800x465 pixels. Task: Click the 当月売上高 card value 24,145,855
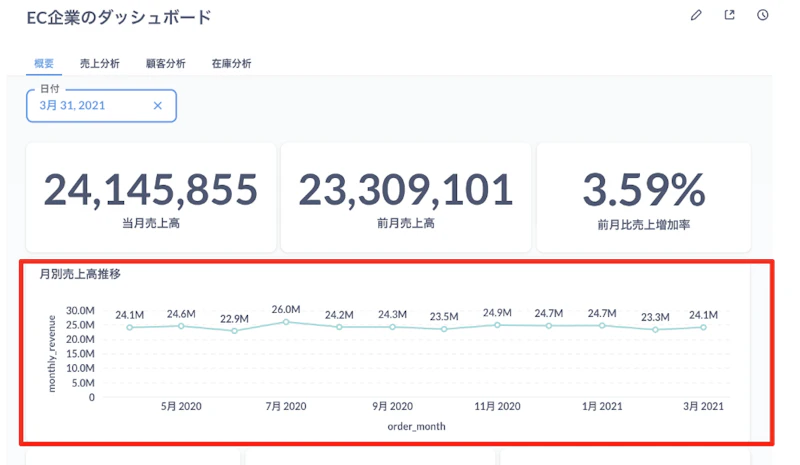point(150,189)
